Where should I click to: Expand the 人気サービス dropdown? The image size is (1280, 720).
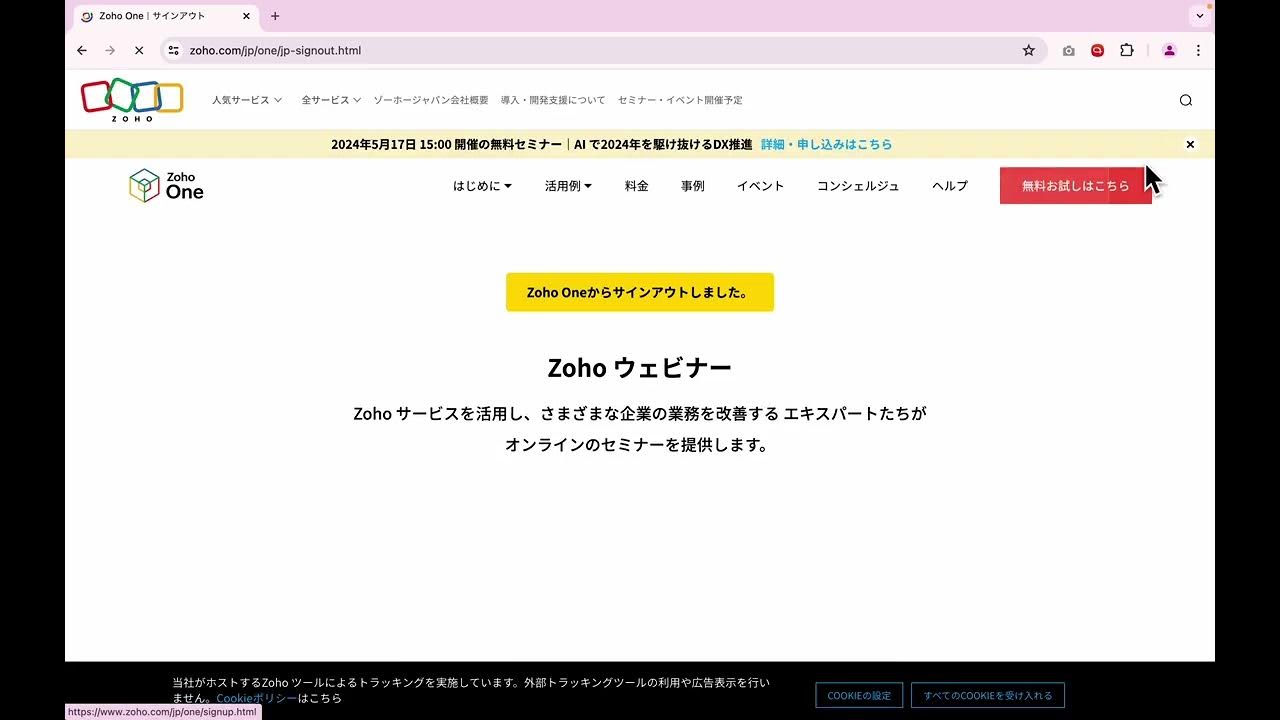click(x=247, y=100)
